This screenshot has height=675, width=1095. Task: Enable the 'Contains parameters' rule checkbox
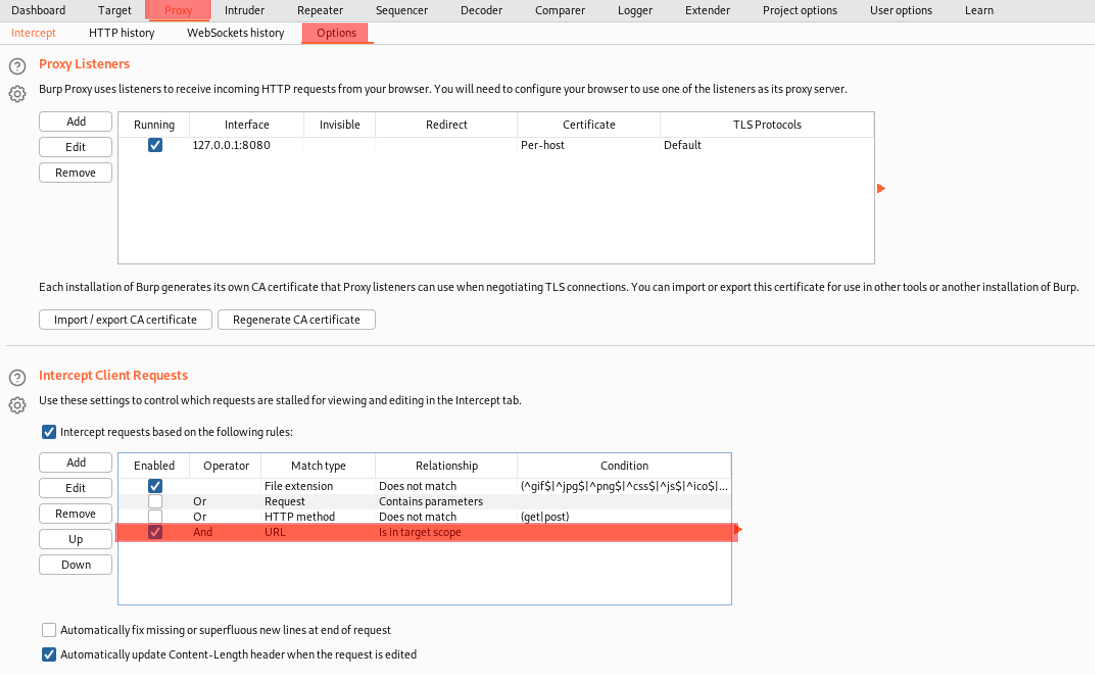pyautogui.click(x=155, y=501)
